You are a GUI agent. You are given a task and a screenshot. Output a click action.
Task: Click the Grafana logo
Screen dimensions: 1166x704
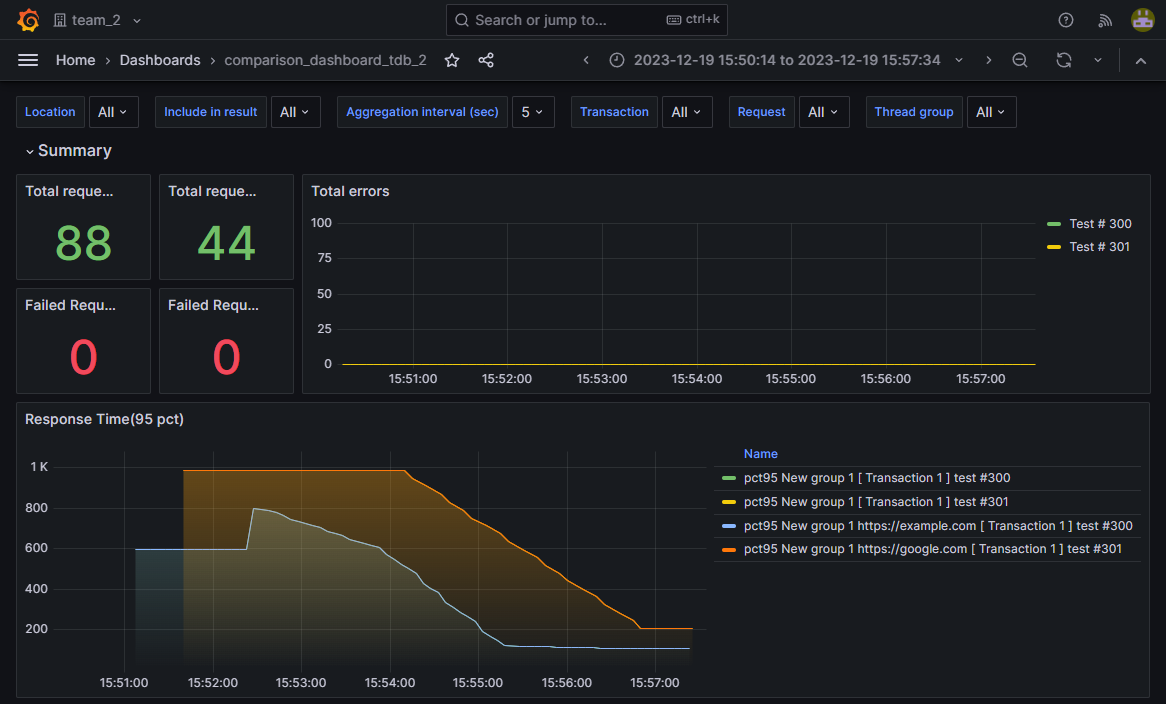coord(28,20)
